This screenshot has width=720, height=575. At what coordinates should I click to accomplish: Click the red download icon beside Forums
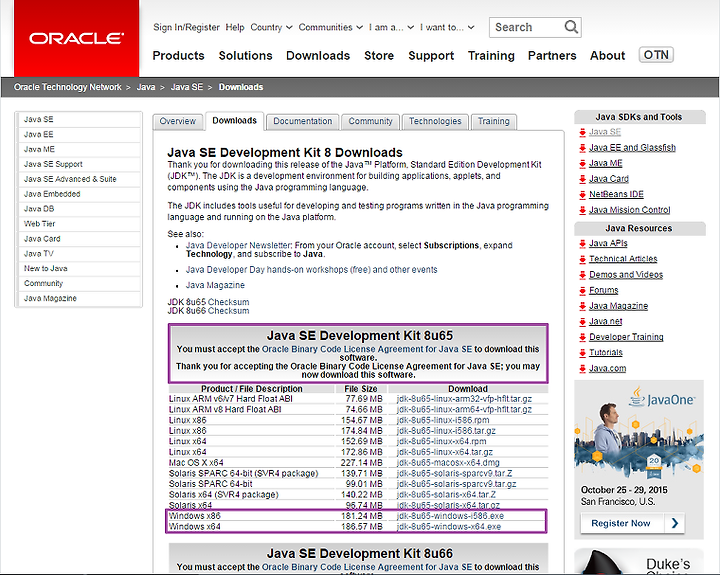582,291
